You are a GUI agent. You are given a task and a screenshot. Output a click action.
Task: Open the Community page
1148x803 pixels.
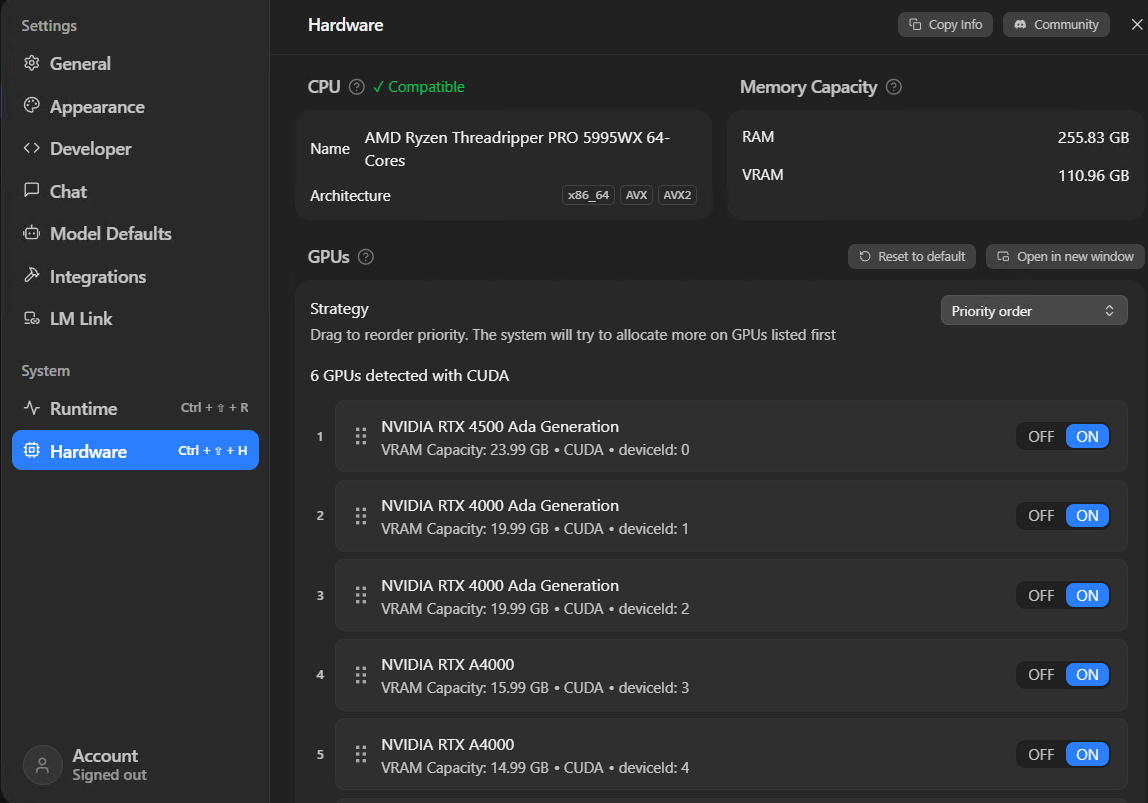1056,24
